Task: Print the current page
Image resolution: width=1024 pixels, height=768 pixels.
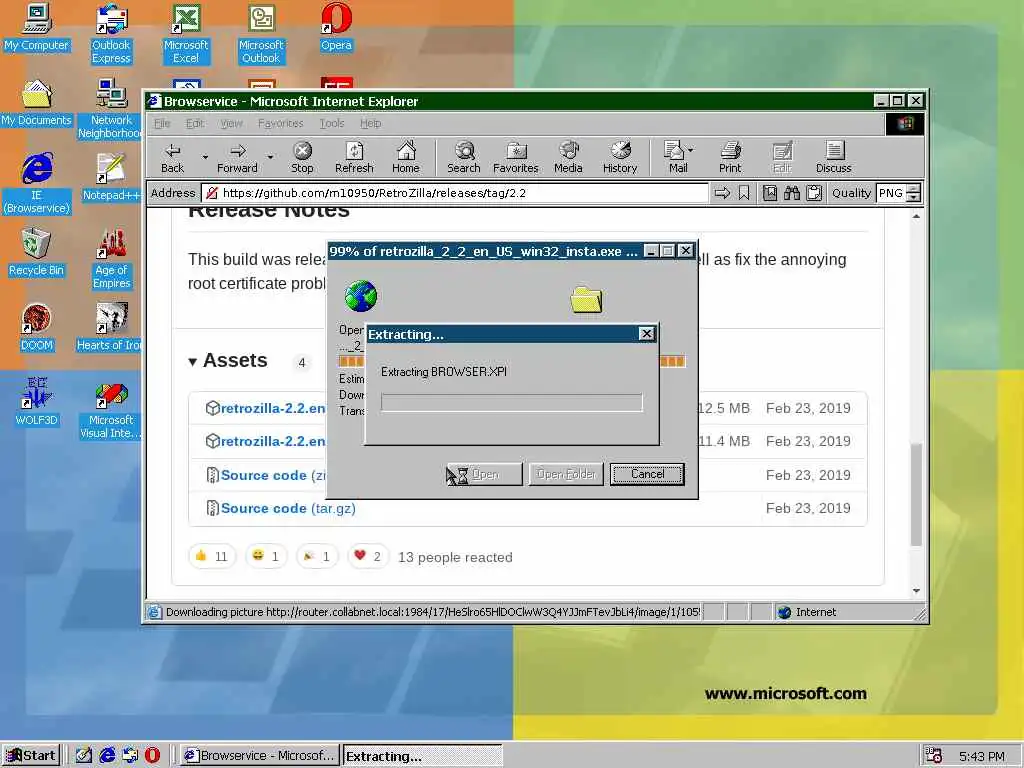Action: click(x=730, y=158)
